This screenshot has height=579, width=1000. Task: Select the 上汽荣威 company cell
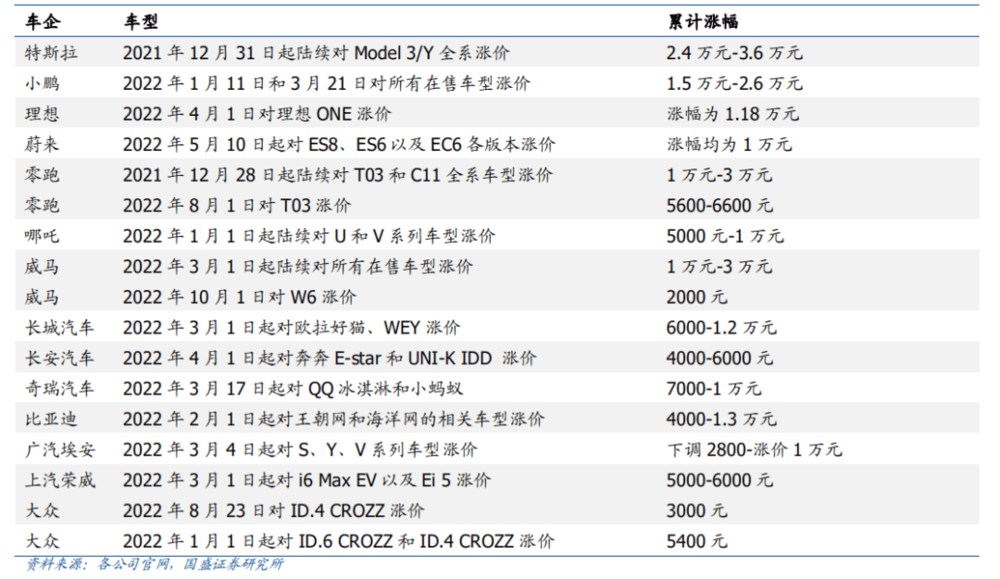coord(60,481)
